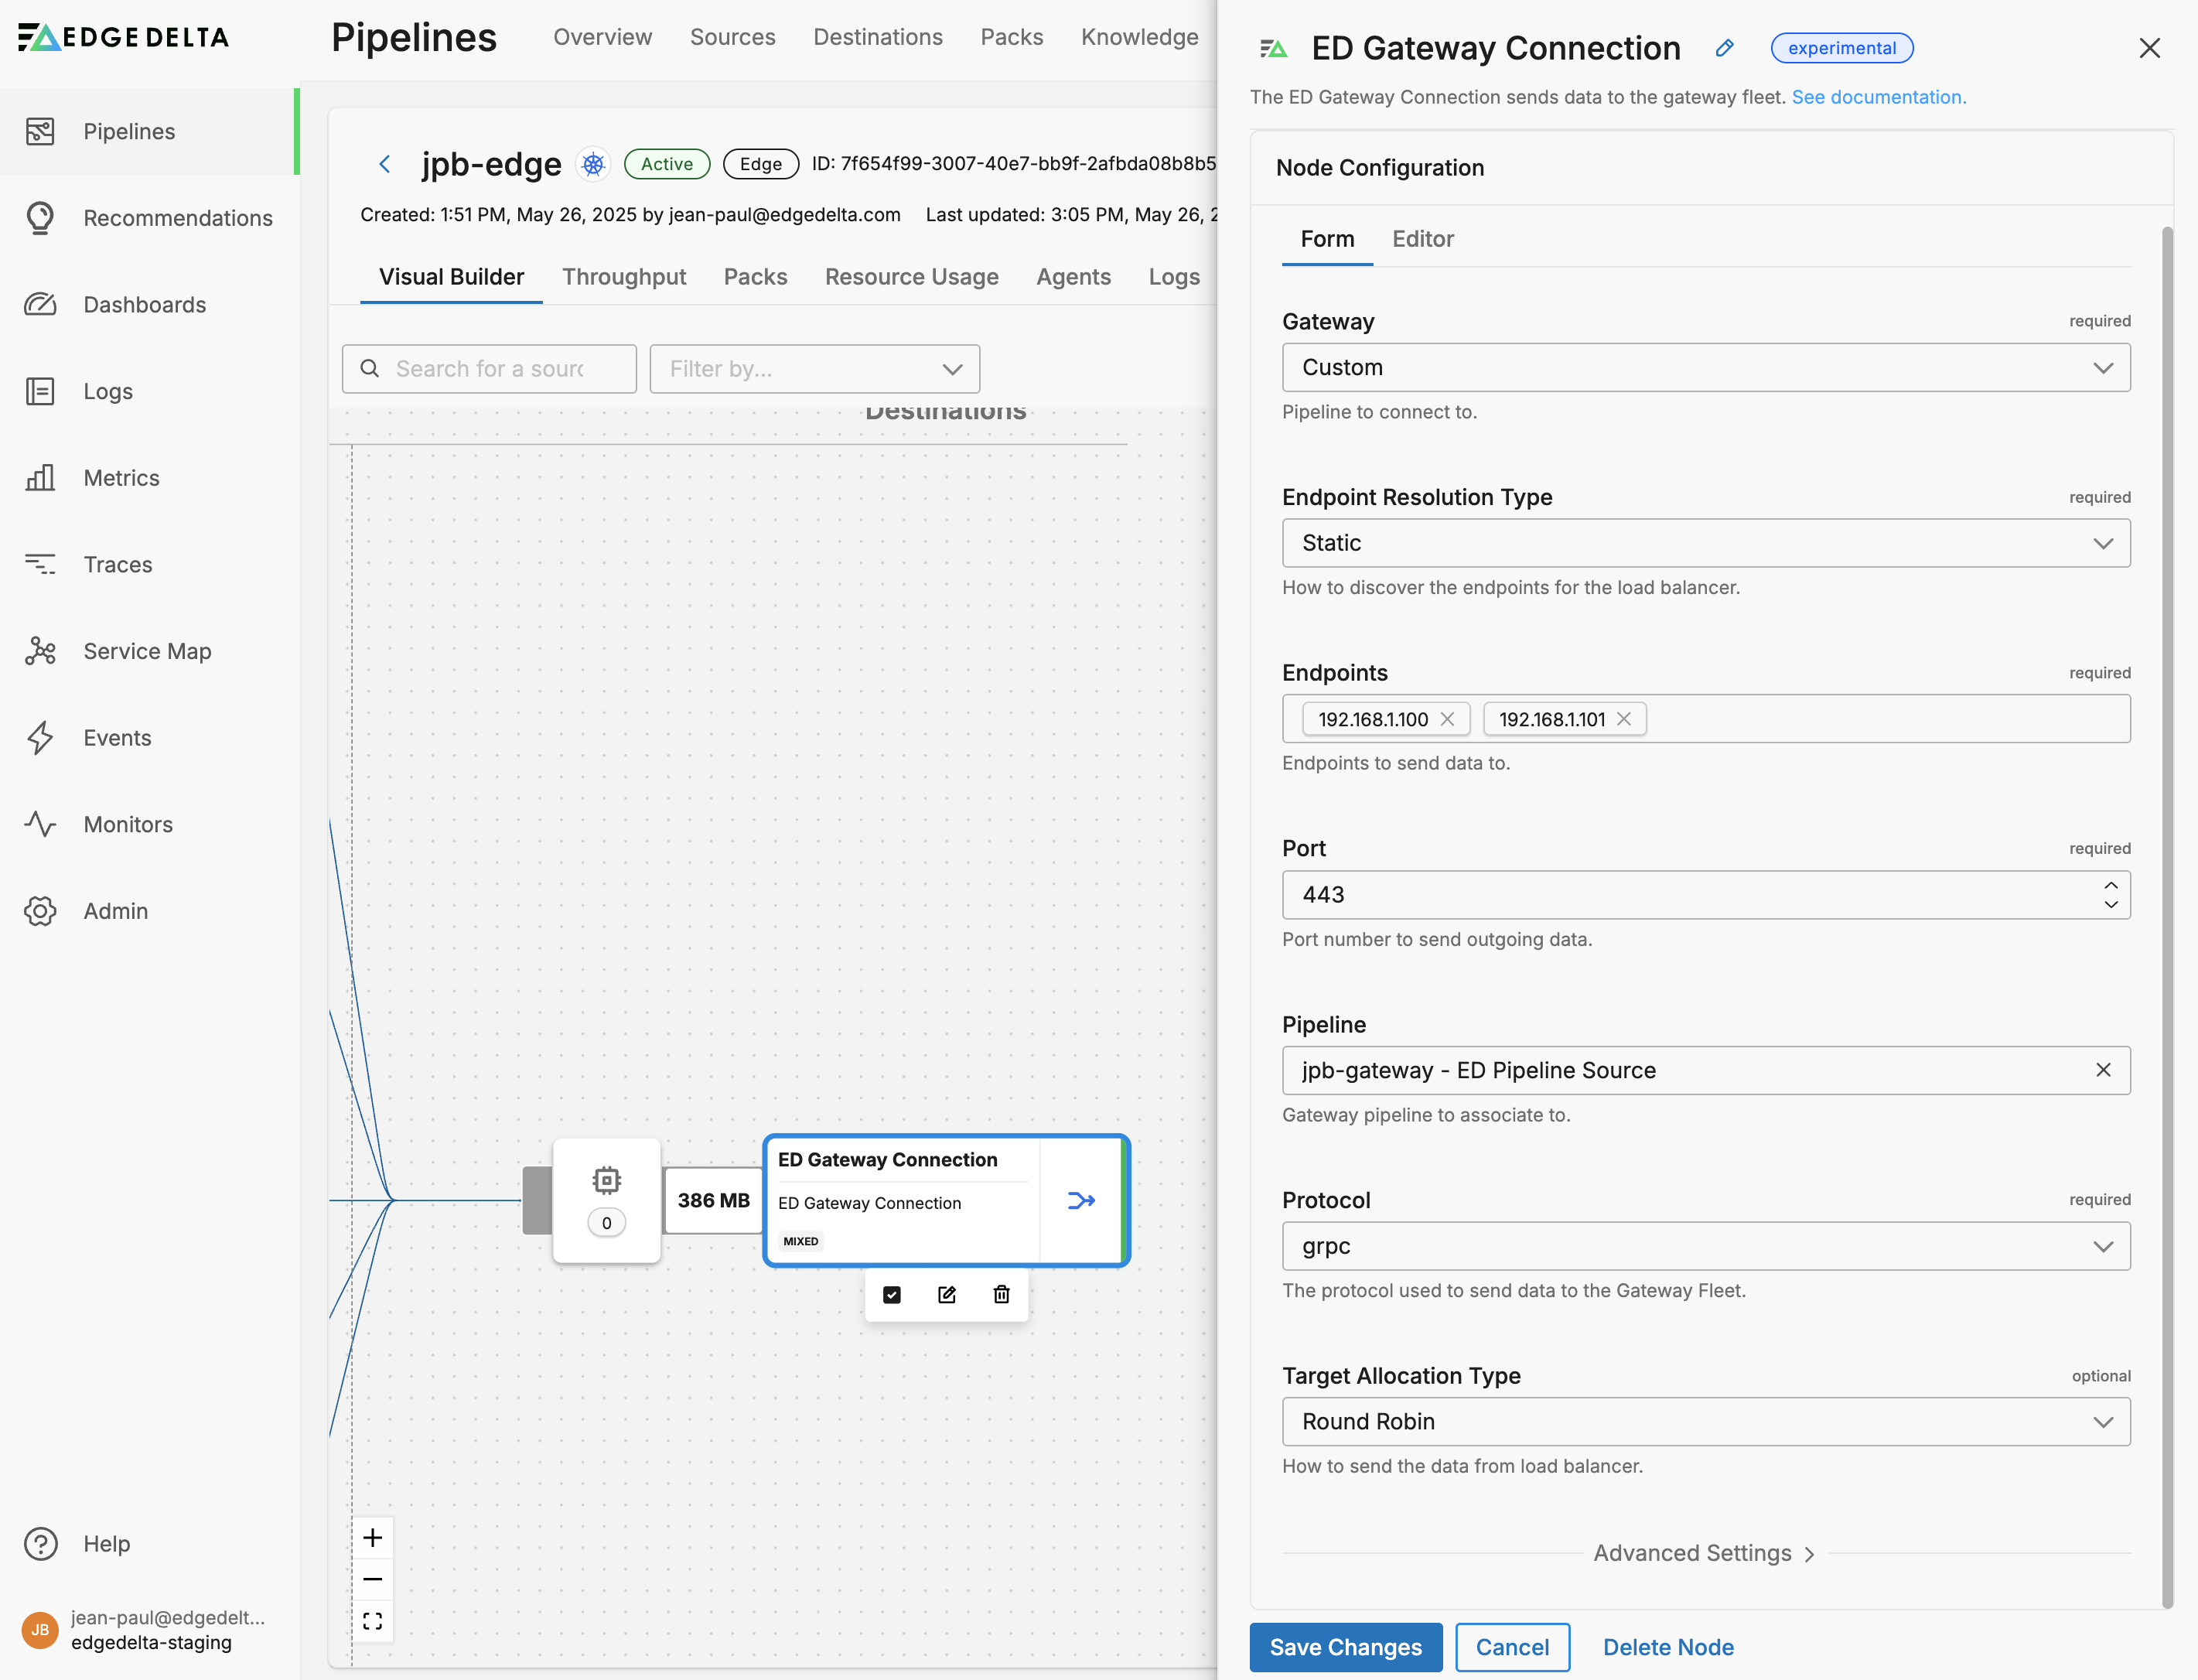Open Metrics bar chart icon
2198x1680 pixels.
point(40,477)
